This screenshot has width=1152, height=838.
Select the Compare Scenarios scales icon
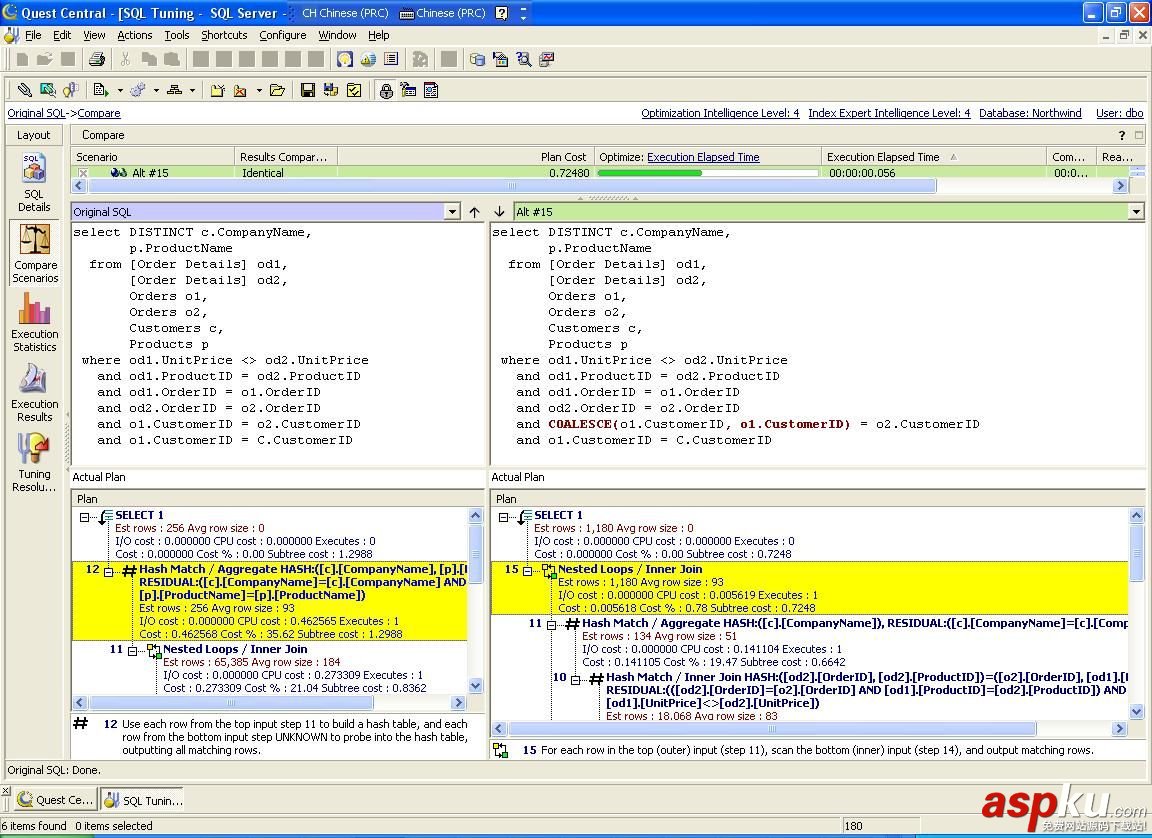(x=35, y=241)
